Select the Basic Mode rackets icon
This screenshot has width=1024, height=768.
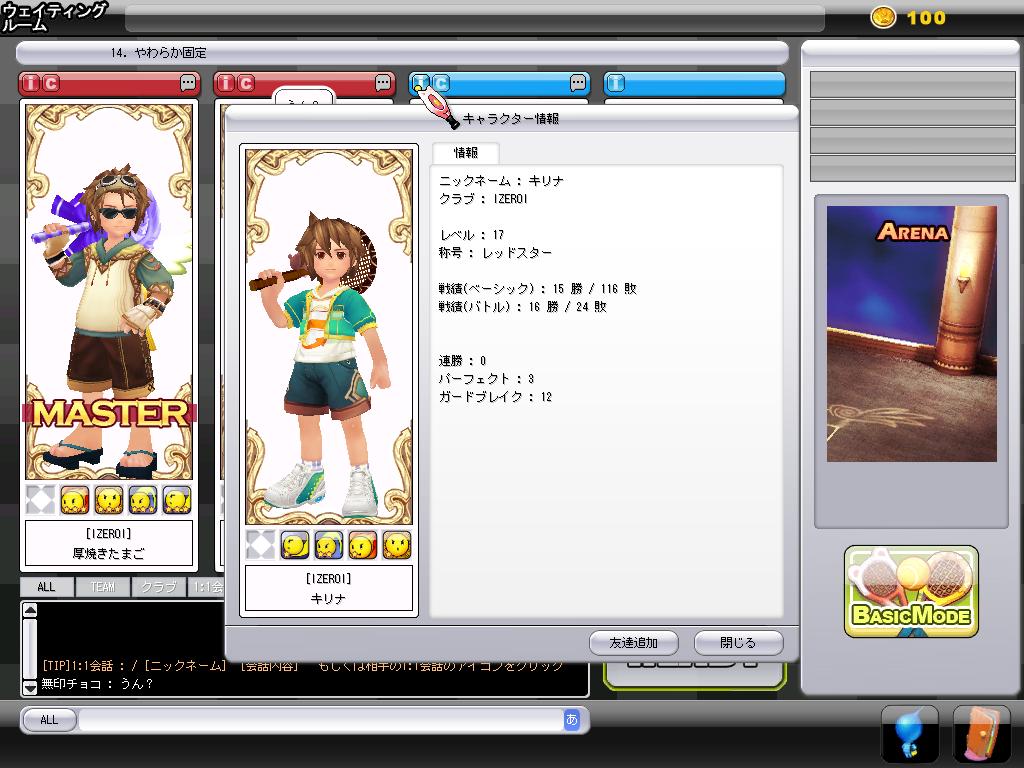point(911,592)
